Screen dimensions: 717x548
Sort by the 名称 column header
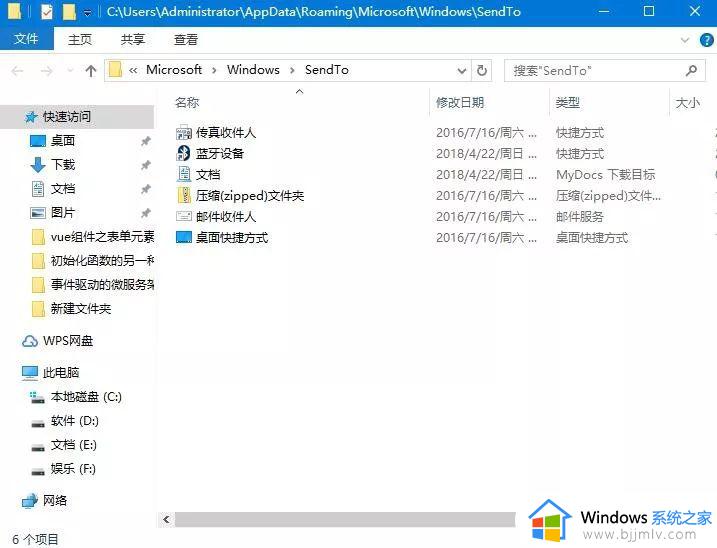(187, 102)
